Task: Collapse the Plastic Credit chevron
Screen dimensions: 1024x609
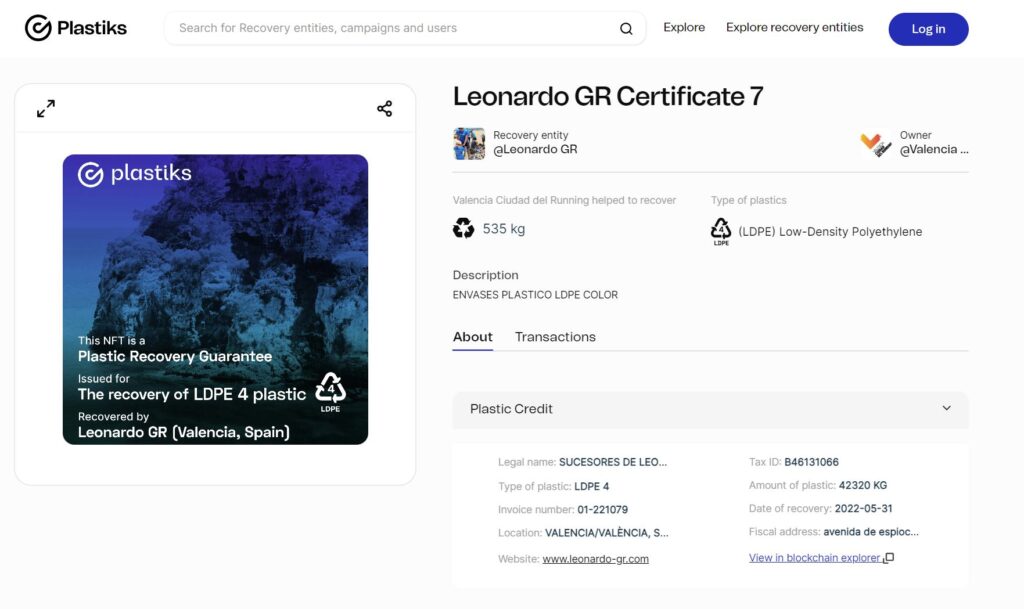Action: point(946,408)
